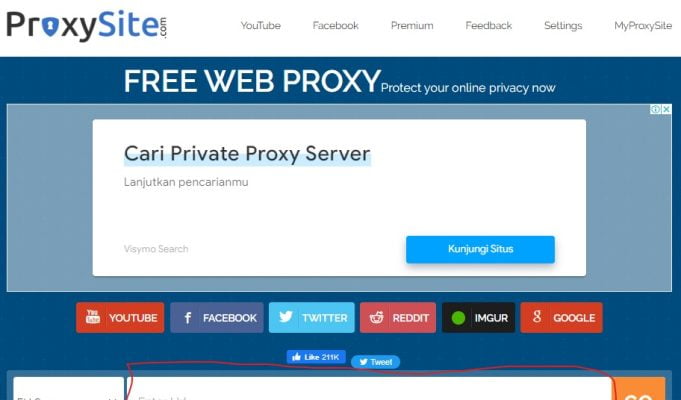Click the Facebook f icon
This screenshot has height=400, width=681.
tap(188, 318)
